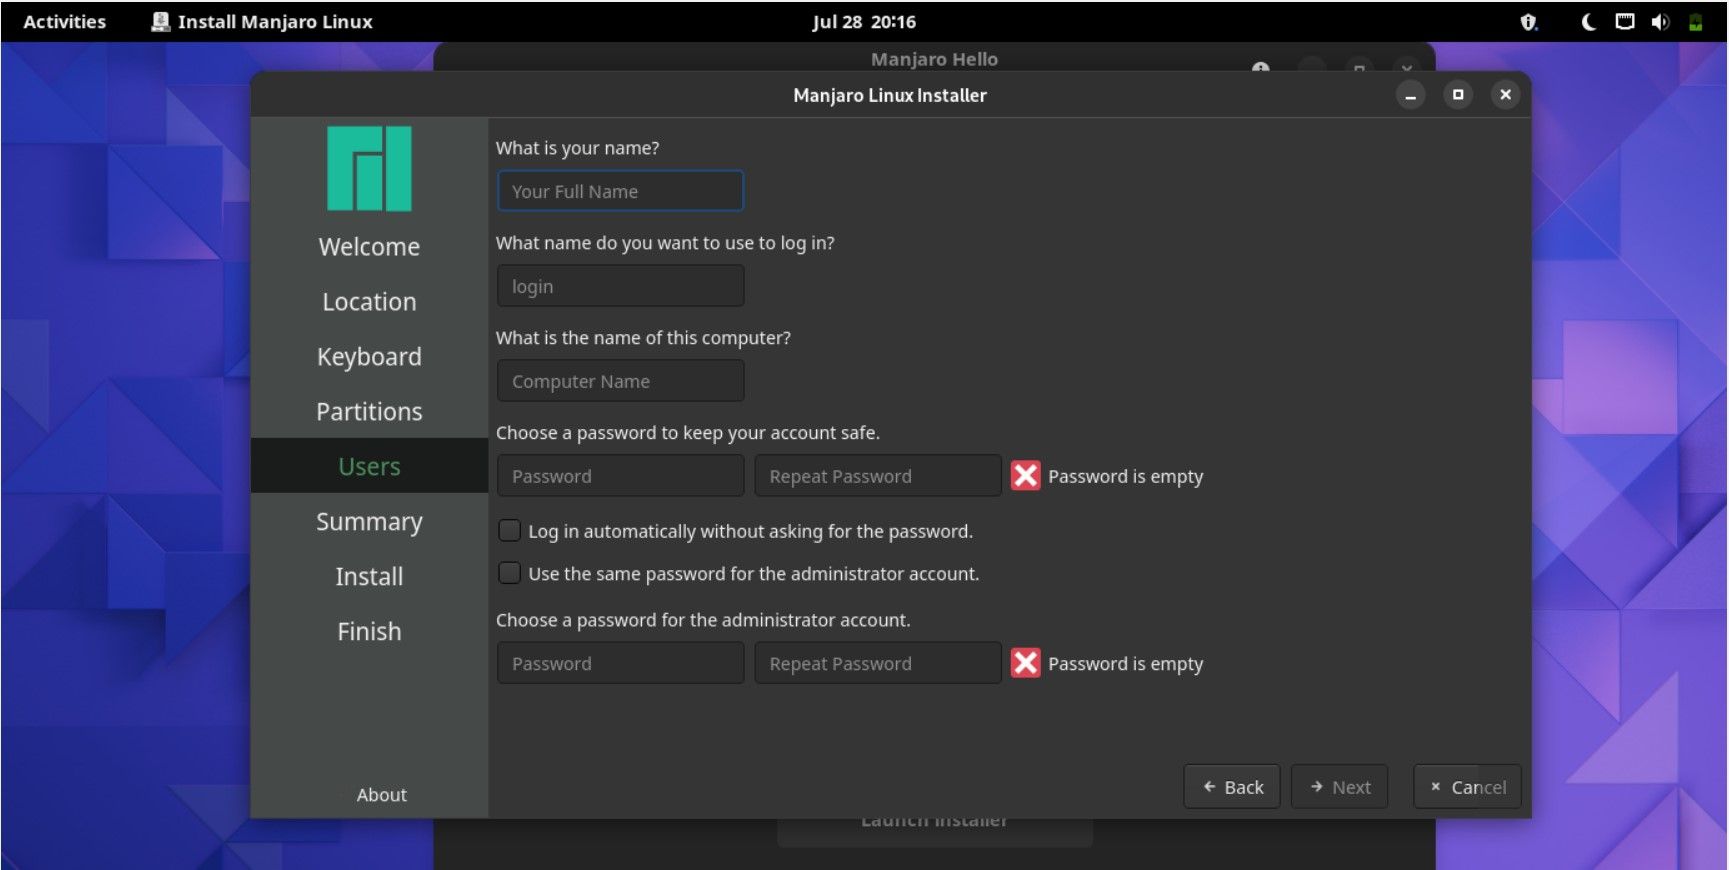Click the login name field

(620, 286)
